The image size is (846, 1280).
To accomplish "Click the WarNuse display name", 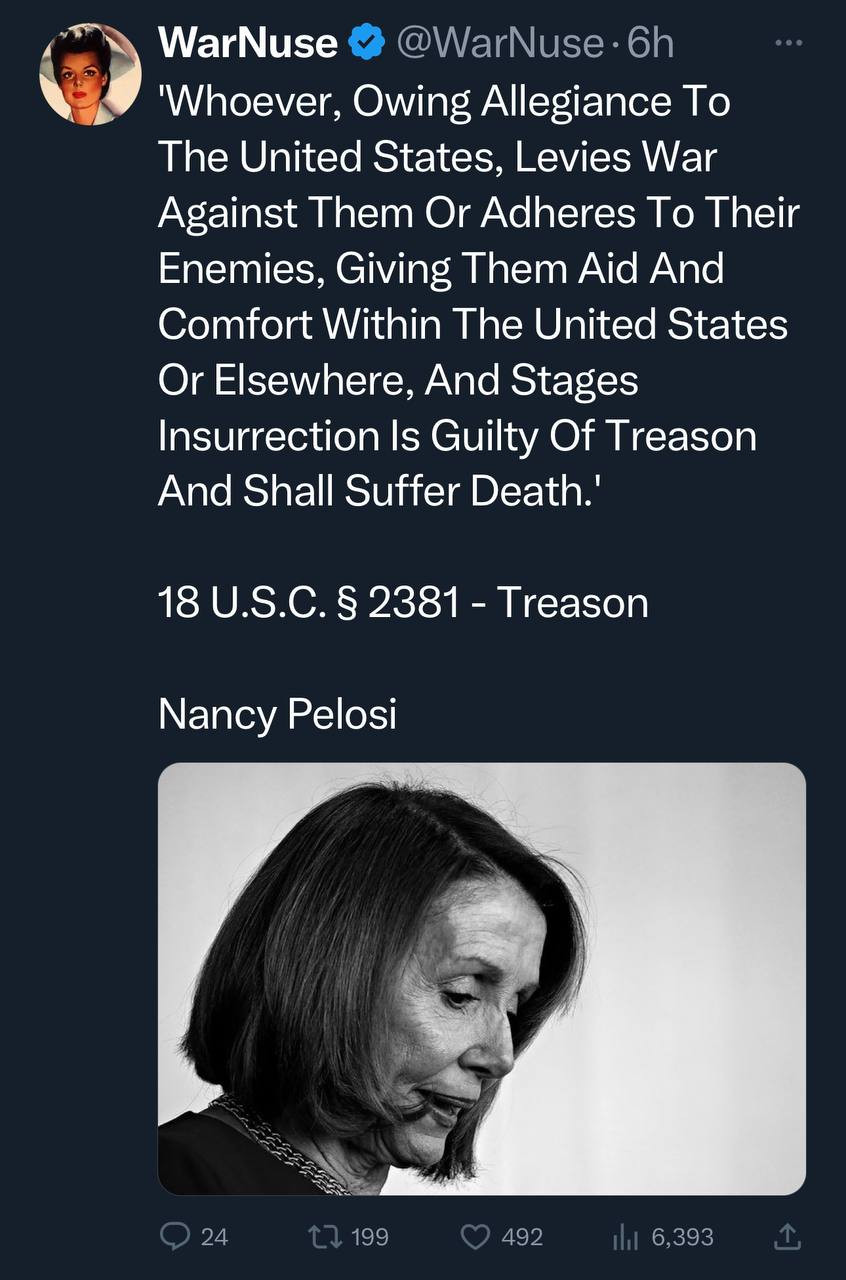I will 248,44.
